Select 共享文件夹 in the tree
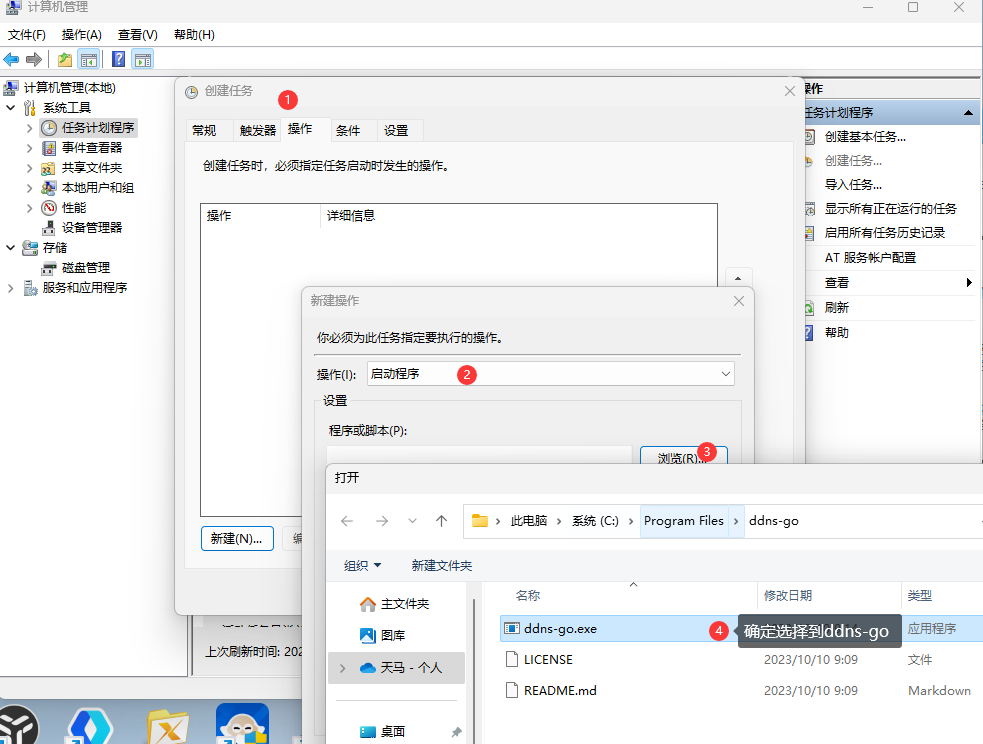 click(x=92, y=168)
